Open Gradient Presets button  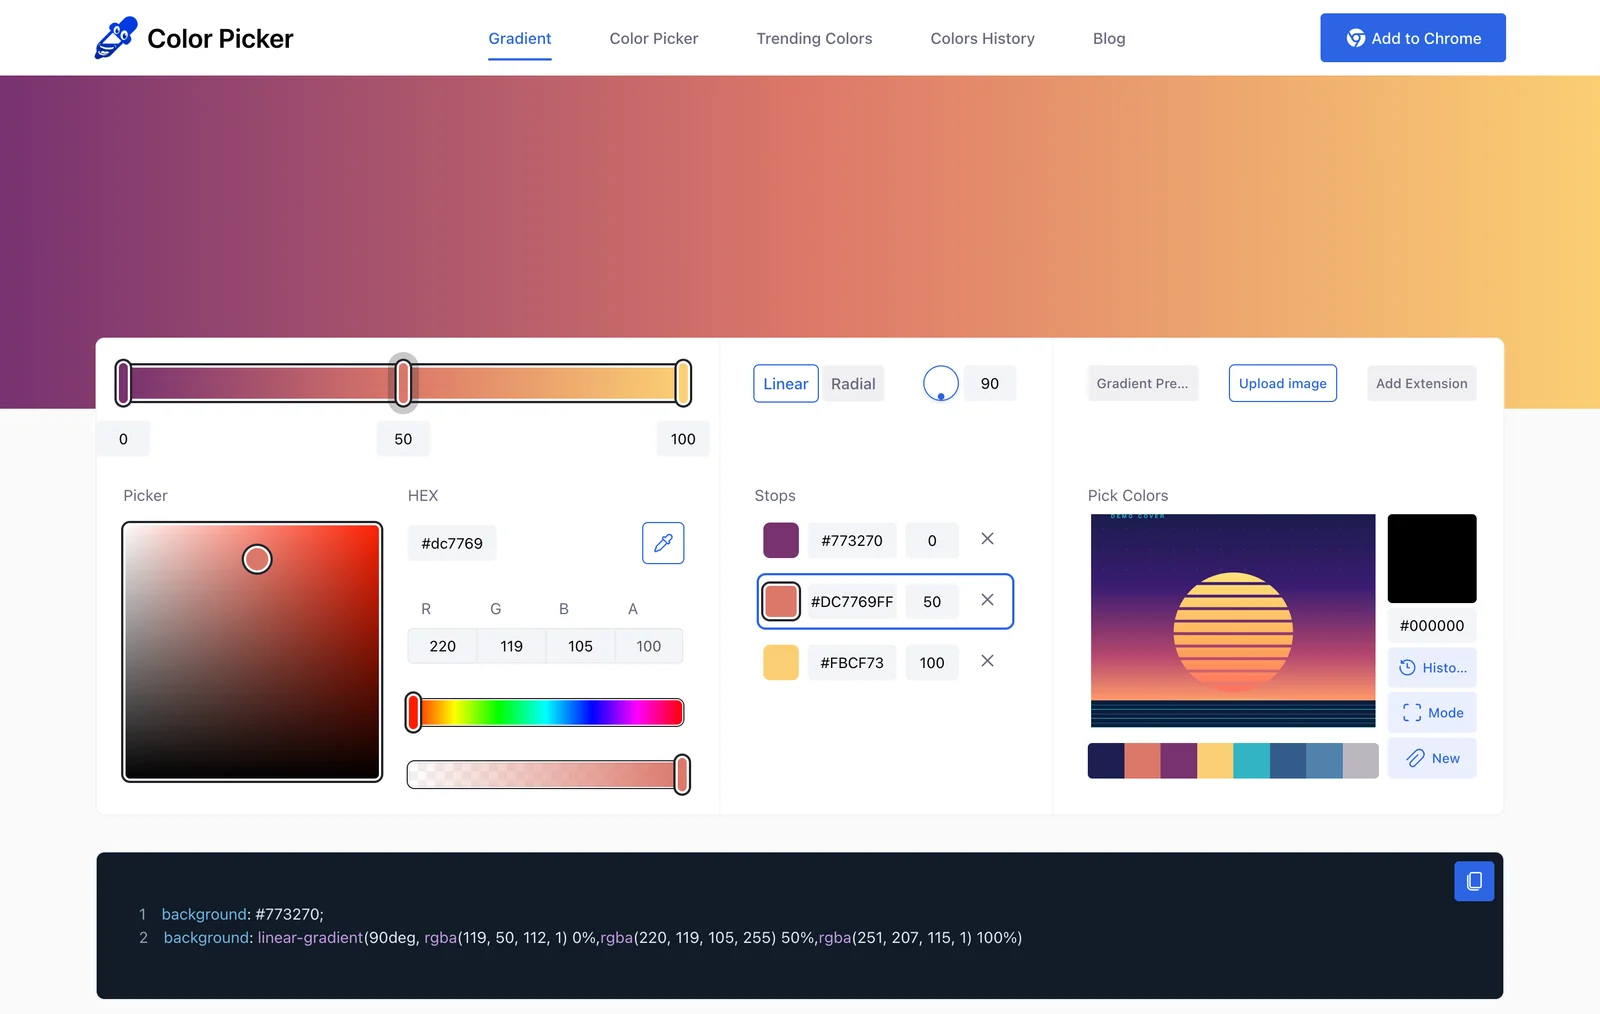pos(1142,384)
